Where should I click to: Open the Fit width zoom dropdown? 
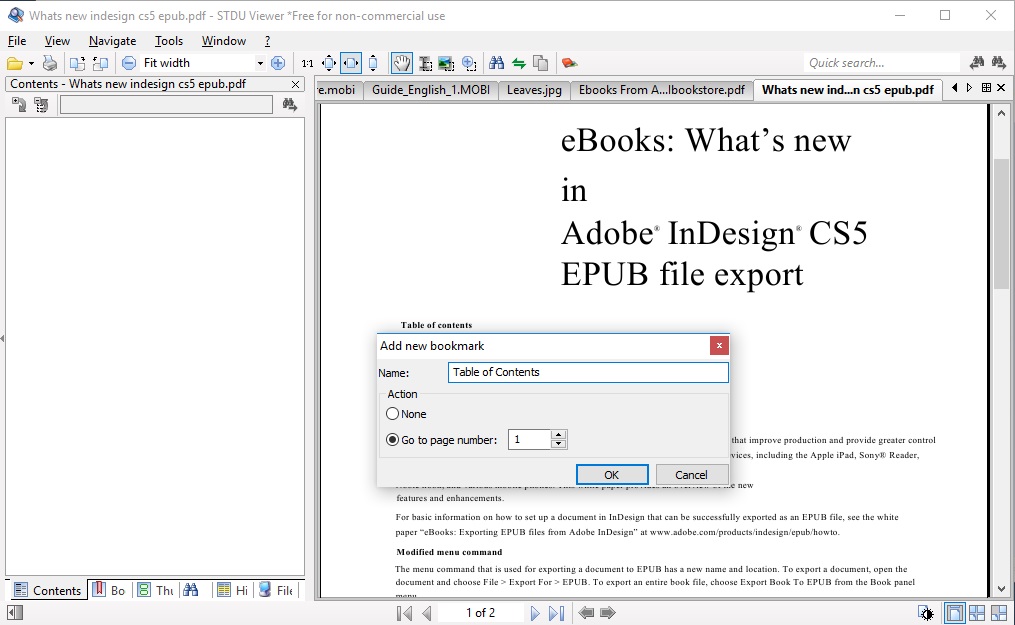coord(260,62)
